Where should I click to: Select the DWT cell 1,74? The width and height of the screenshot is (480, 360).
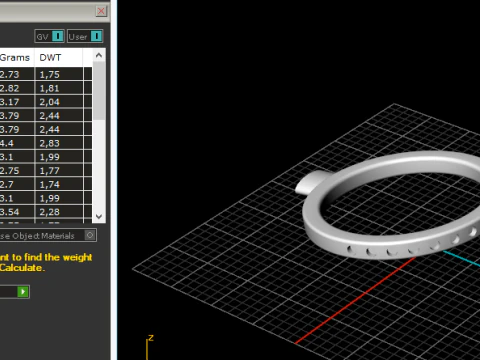(x=59, y=184)
